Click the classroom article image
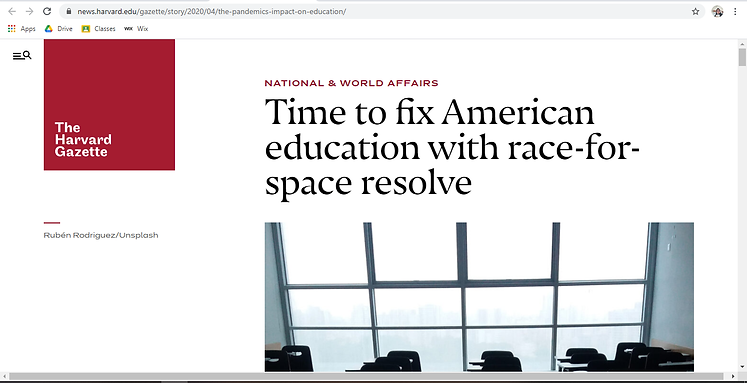Viewport: 747px width, 383px height. point(479,297)
